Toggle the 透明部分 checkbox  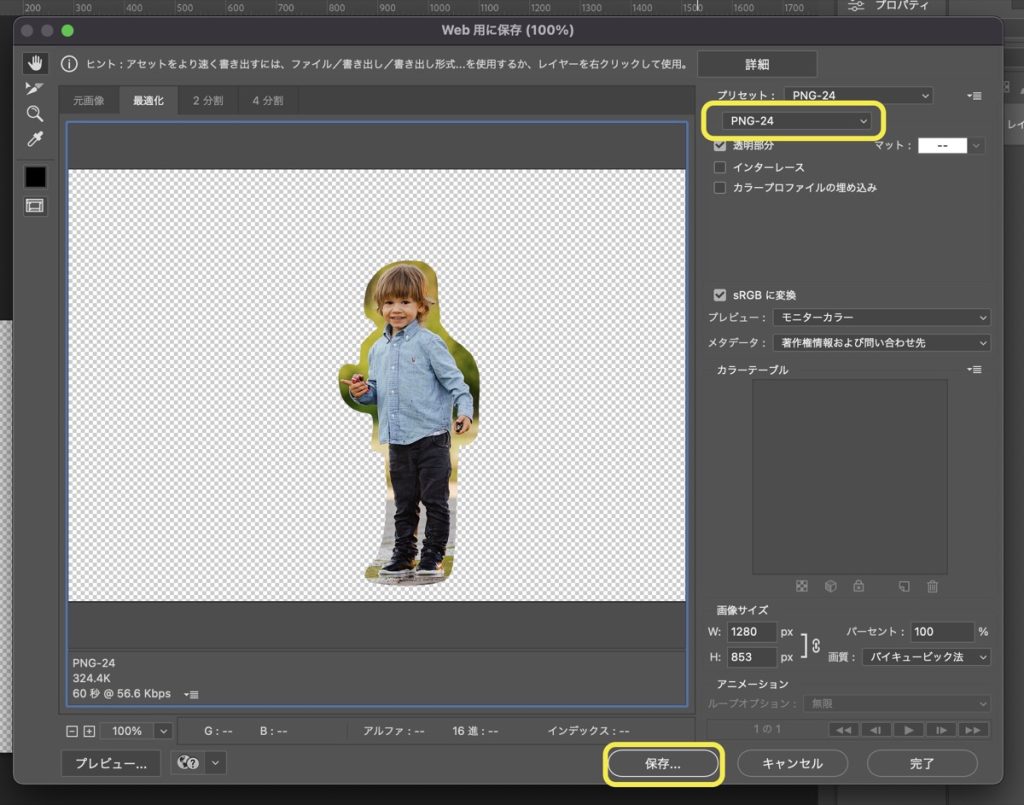(720, 145)
